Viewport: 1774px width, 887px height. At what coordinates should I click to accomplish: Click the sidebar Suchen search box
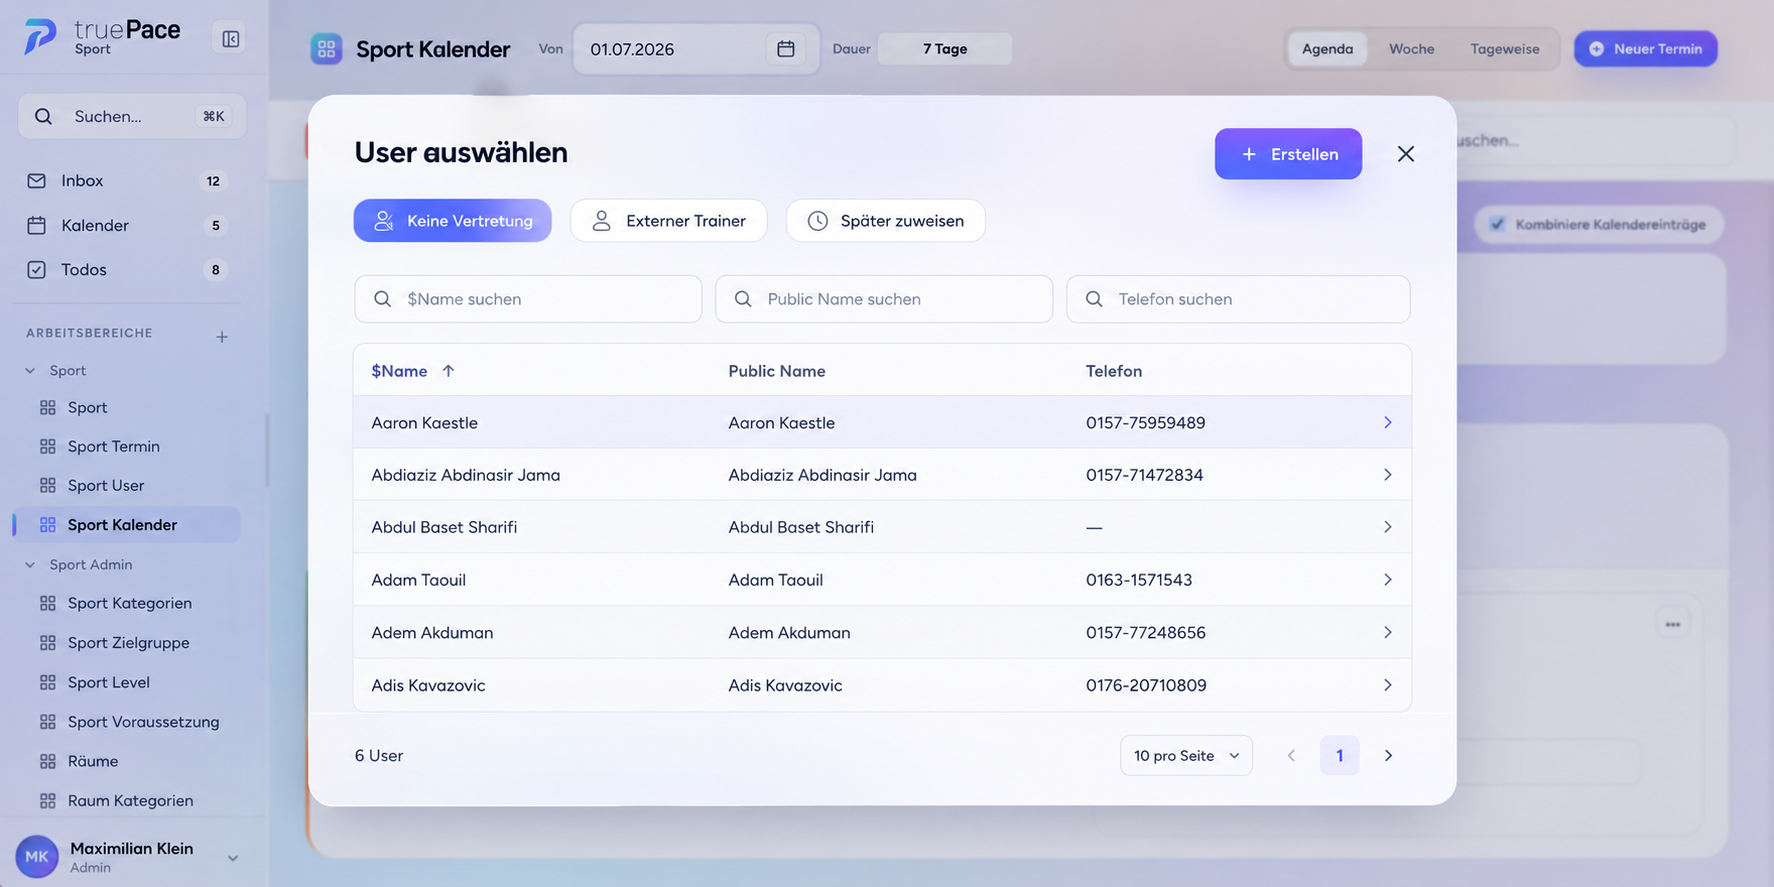132,117
